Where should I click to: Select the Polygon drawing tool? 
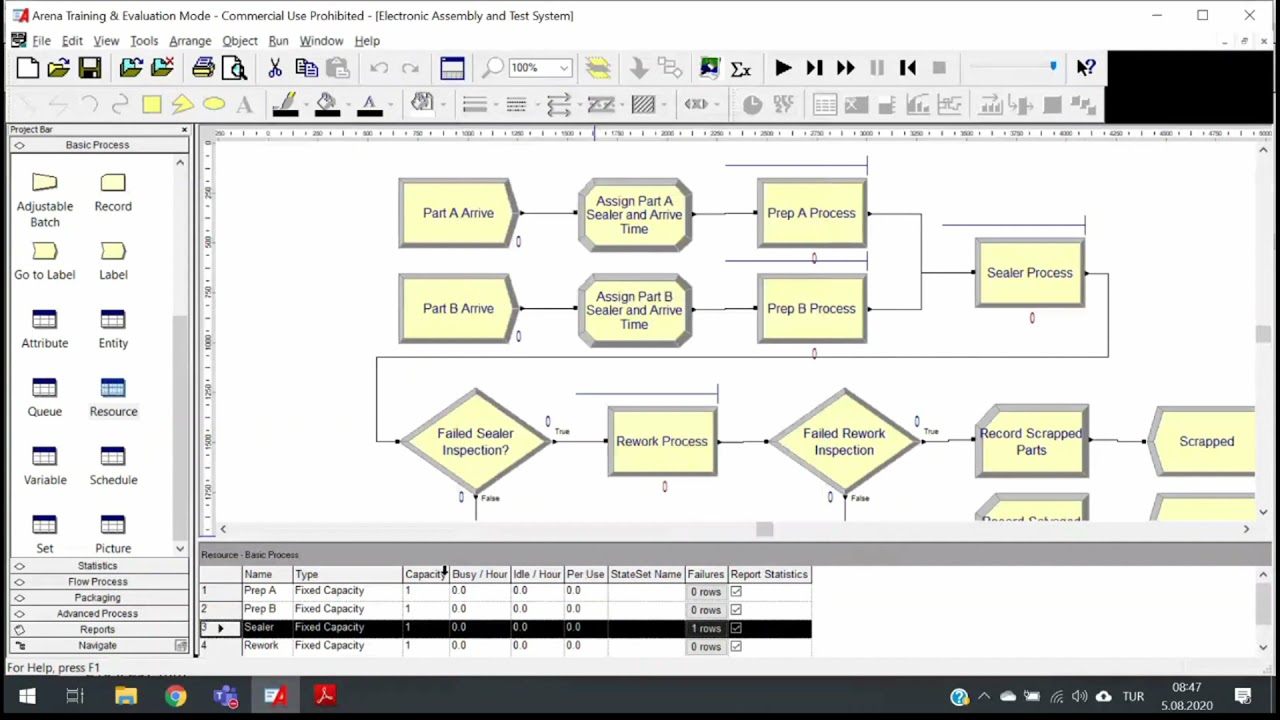(x=182, y=104)
